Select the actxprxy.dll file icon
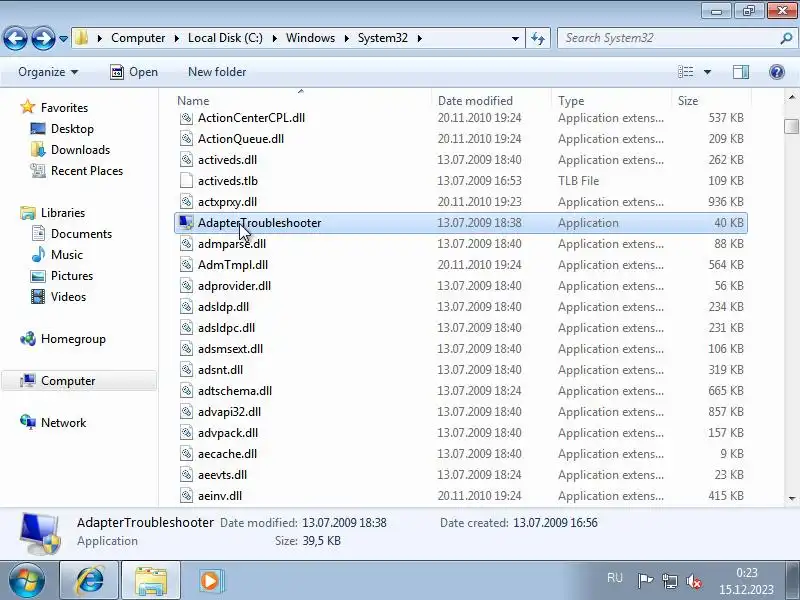 click(x=187, y=202)
